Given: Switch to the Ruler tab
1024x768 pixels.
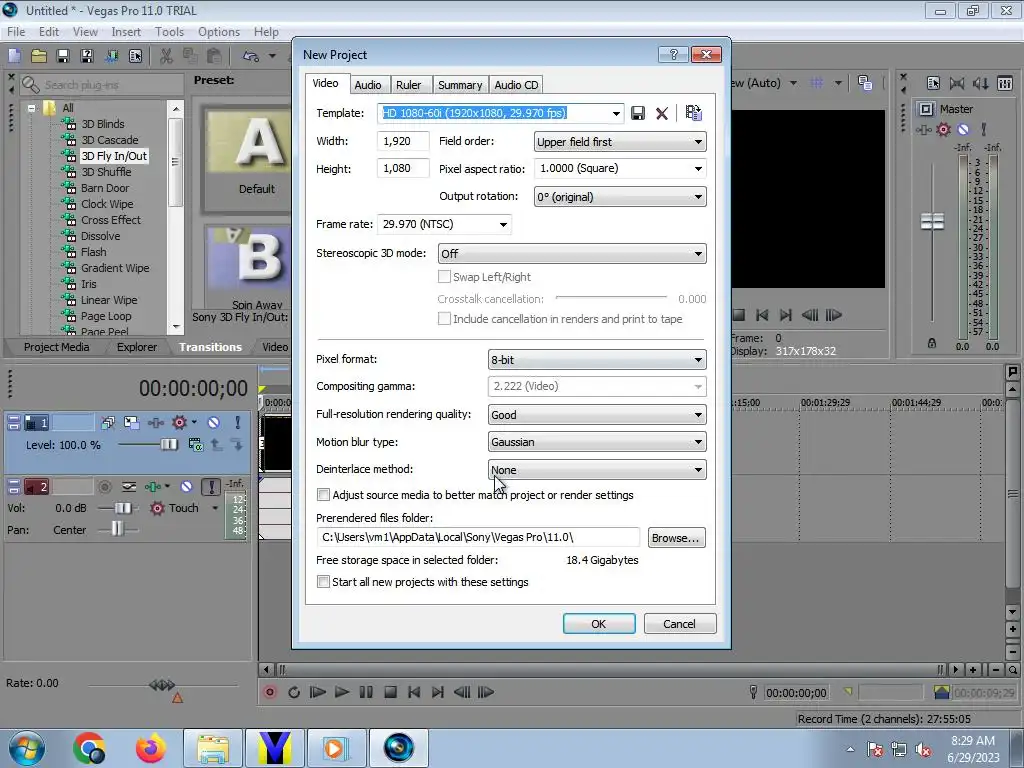Looking at the screenshot, I should coord(409,85).
